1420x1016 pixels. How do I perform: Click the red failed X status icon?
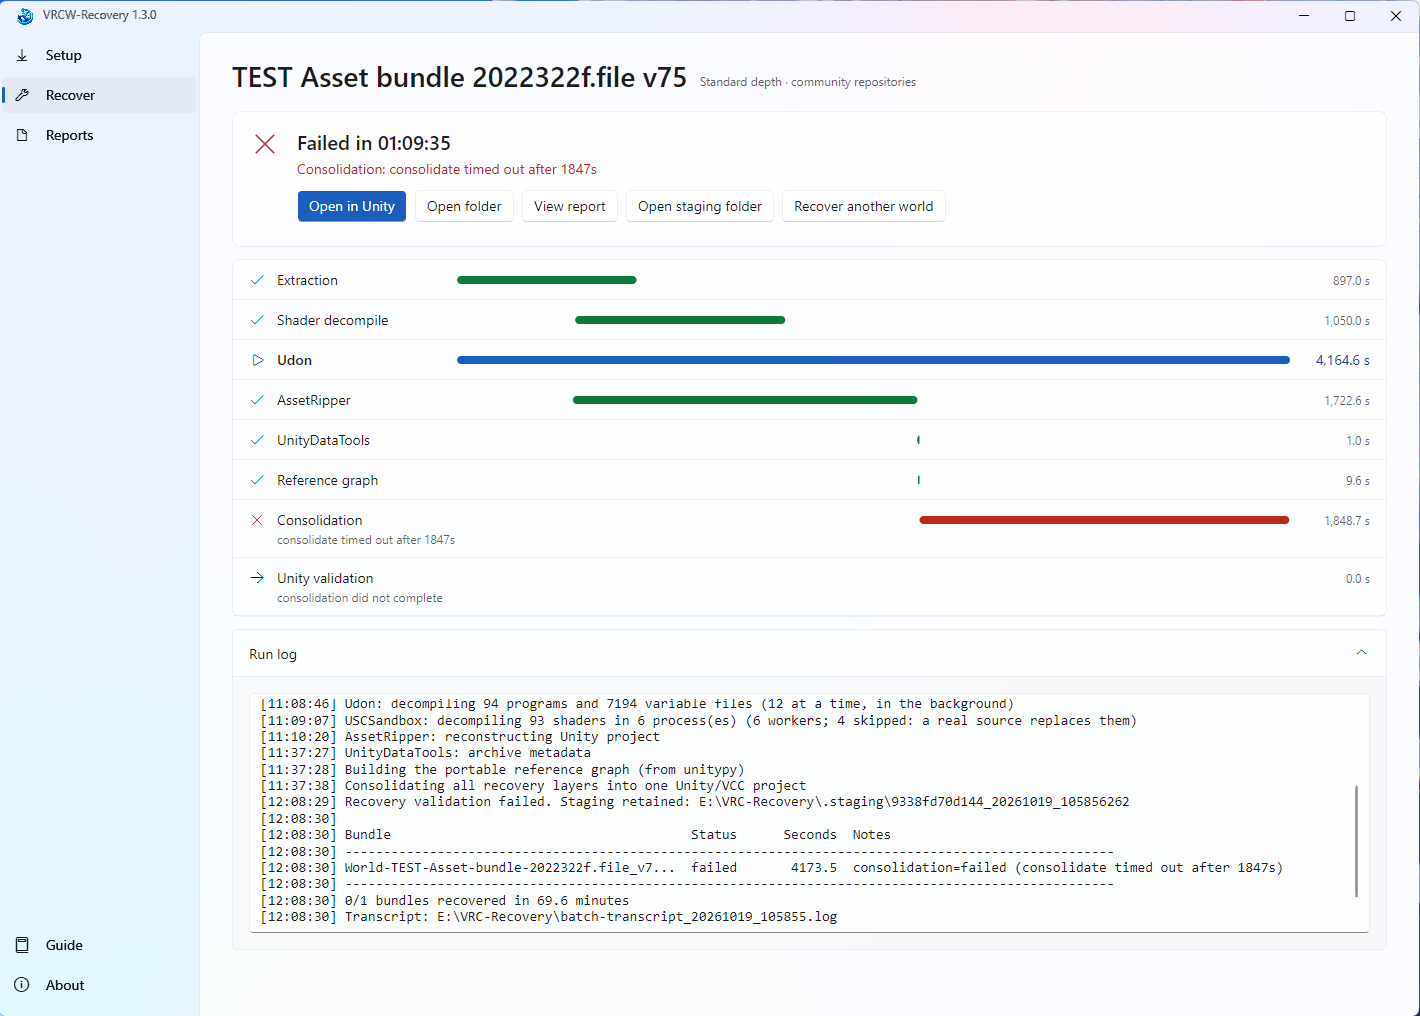point(265,144)
